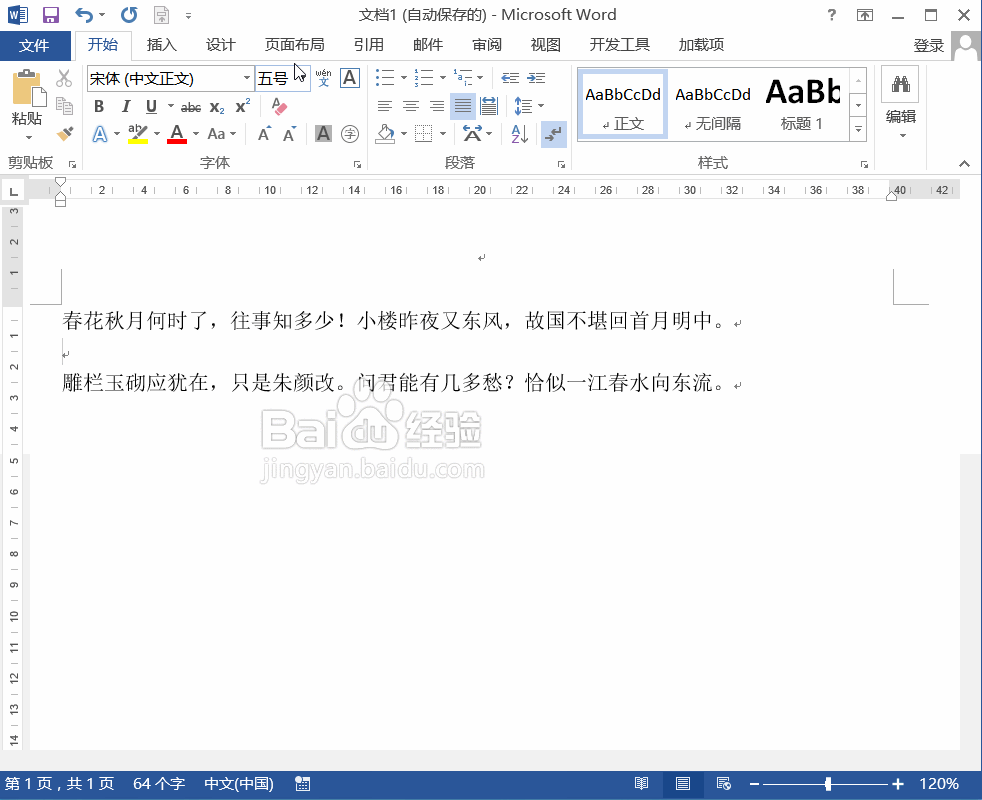
Task: Click the 登录 sign-in link
Action: coord(930,45)
